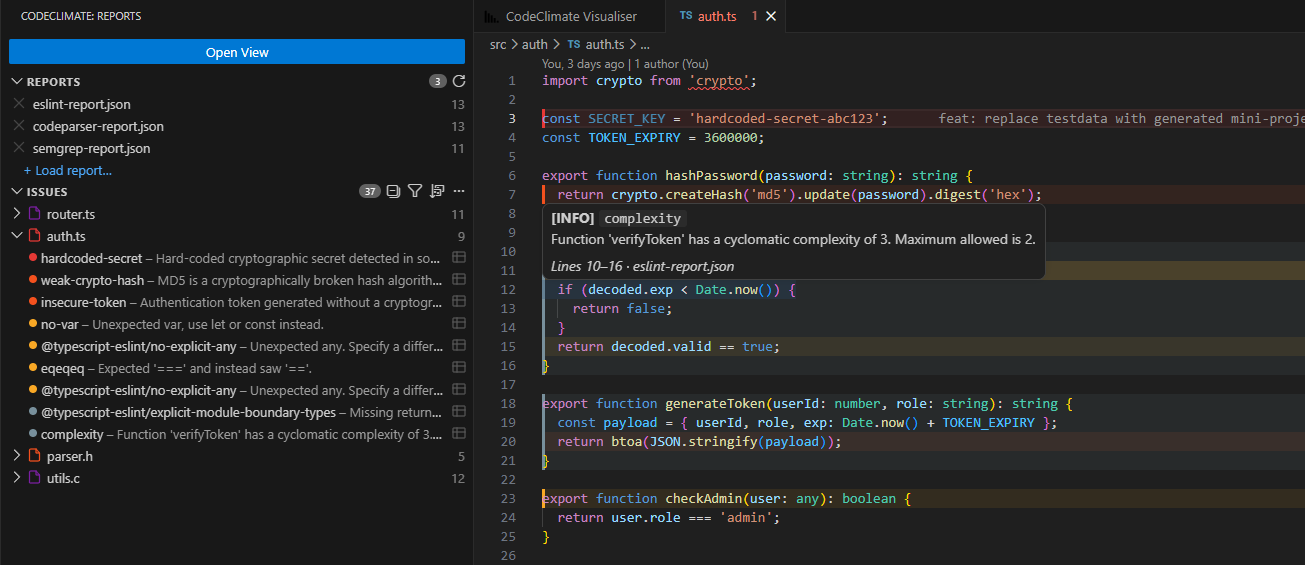Select the hardcoded-secret issue

coord(237,258)
